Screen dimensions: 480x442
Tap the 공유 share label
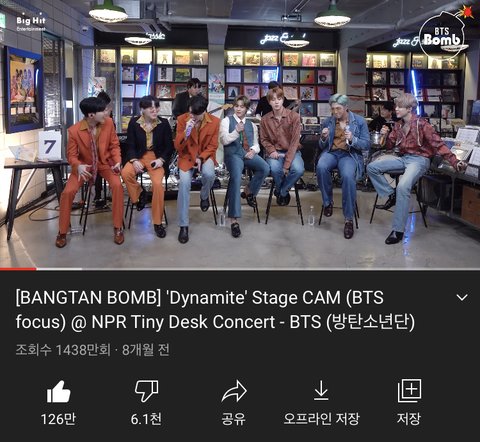(x=234, y=419)
